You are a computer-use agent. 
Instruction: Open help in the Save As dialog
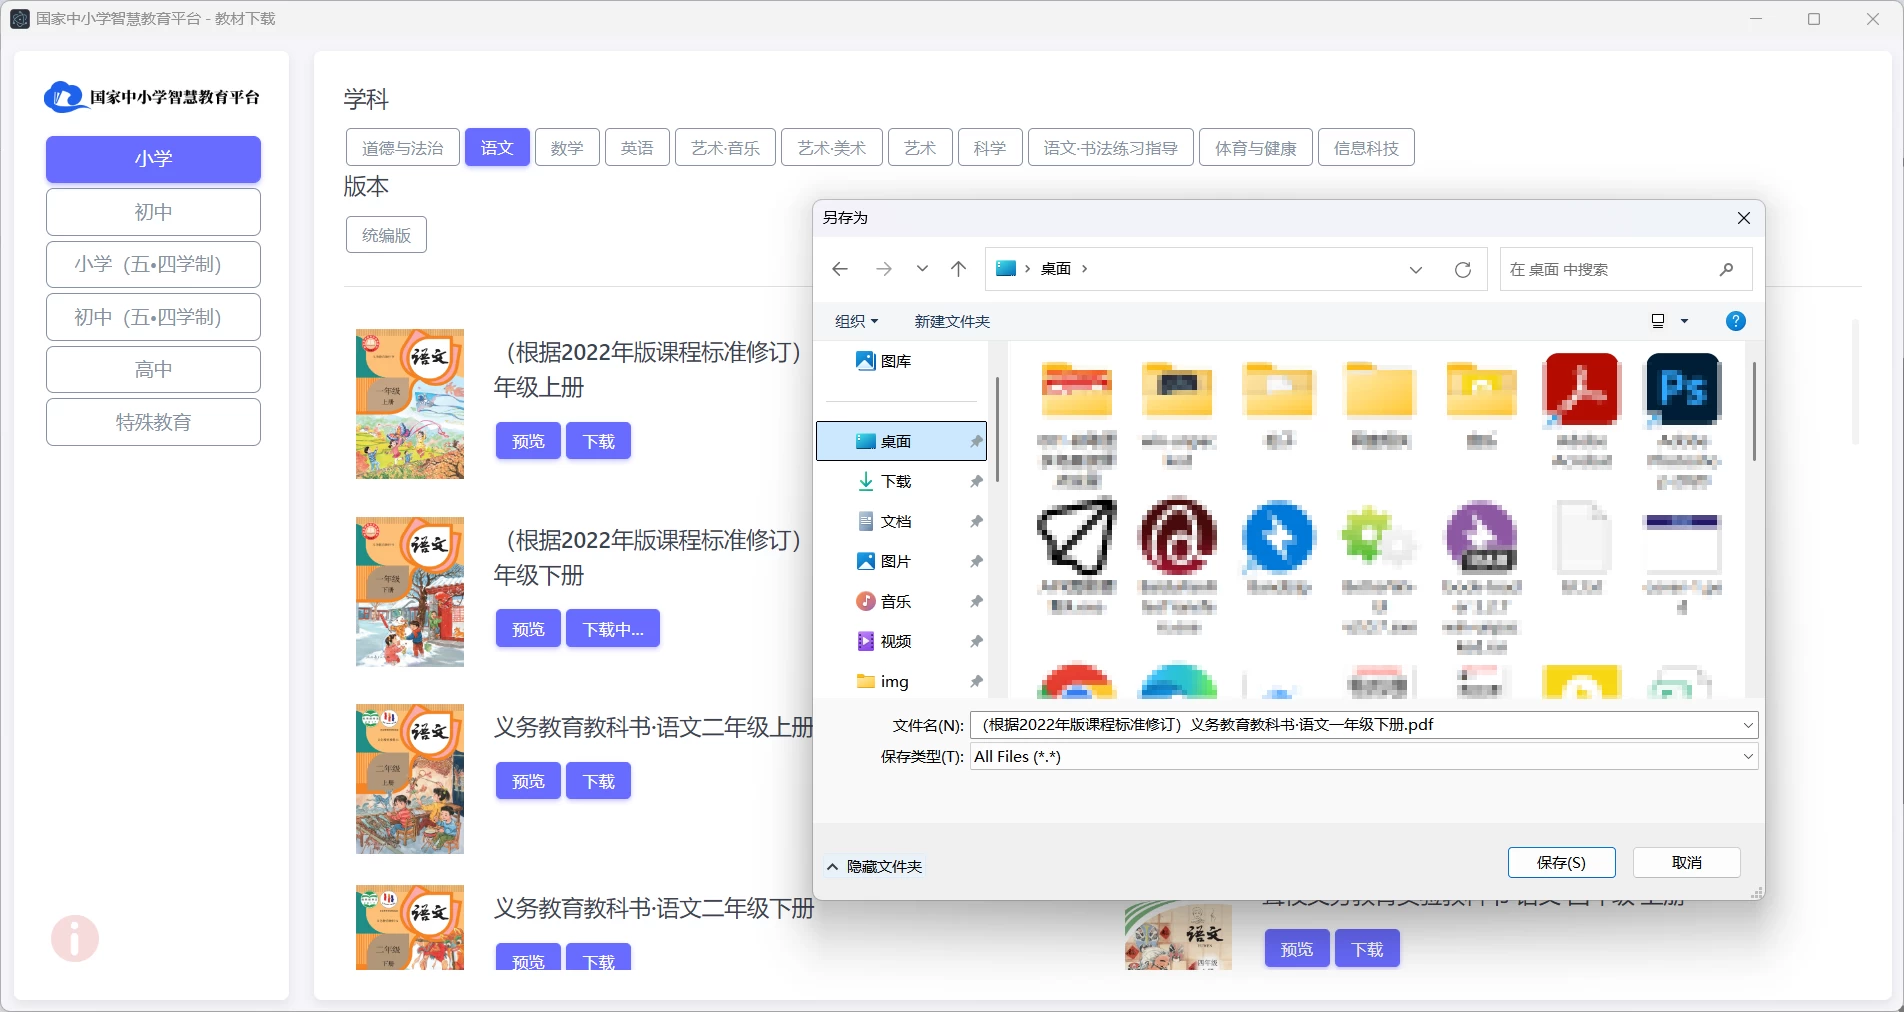coord(1736,321)
